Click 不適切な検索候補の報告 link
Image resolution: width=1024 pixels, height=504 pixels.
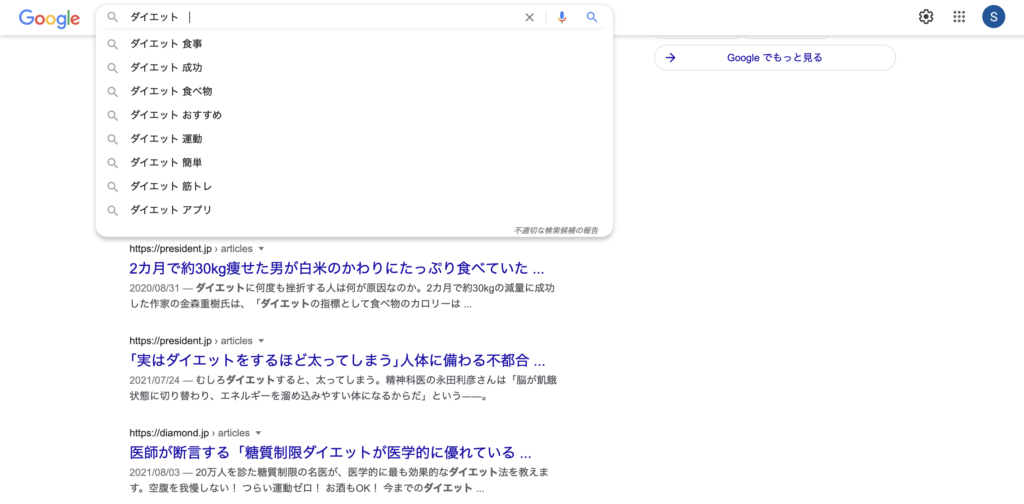[556, 230]
